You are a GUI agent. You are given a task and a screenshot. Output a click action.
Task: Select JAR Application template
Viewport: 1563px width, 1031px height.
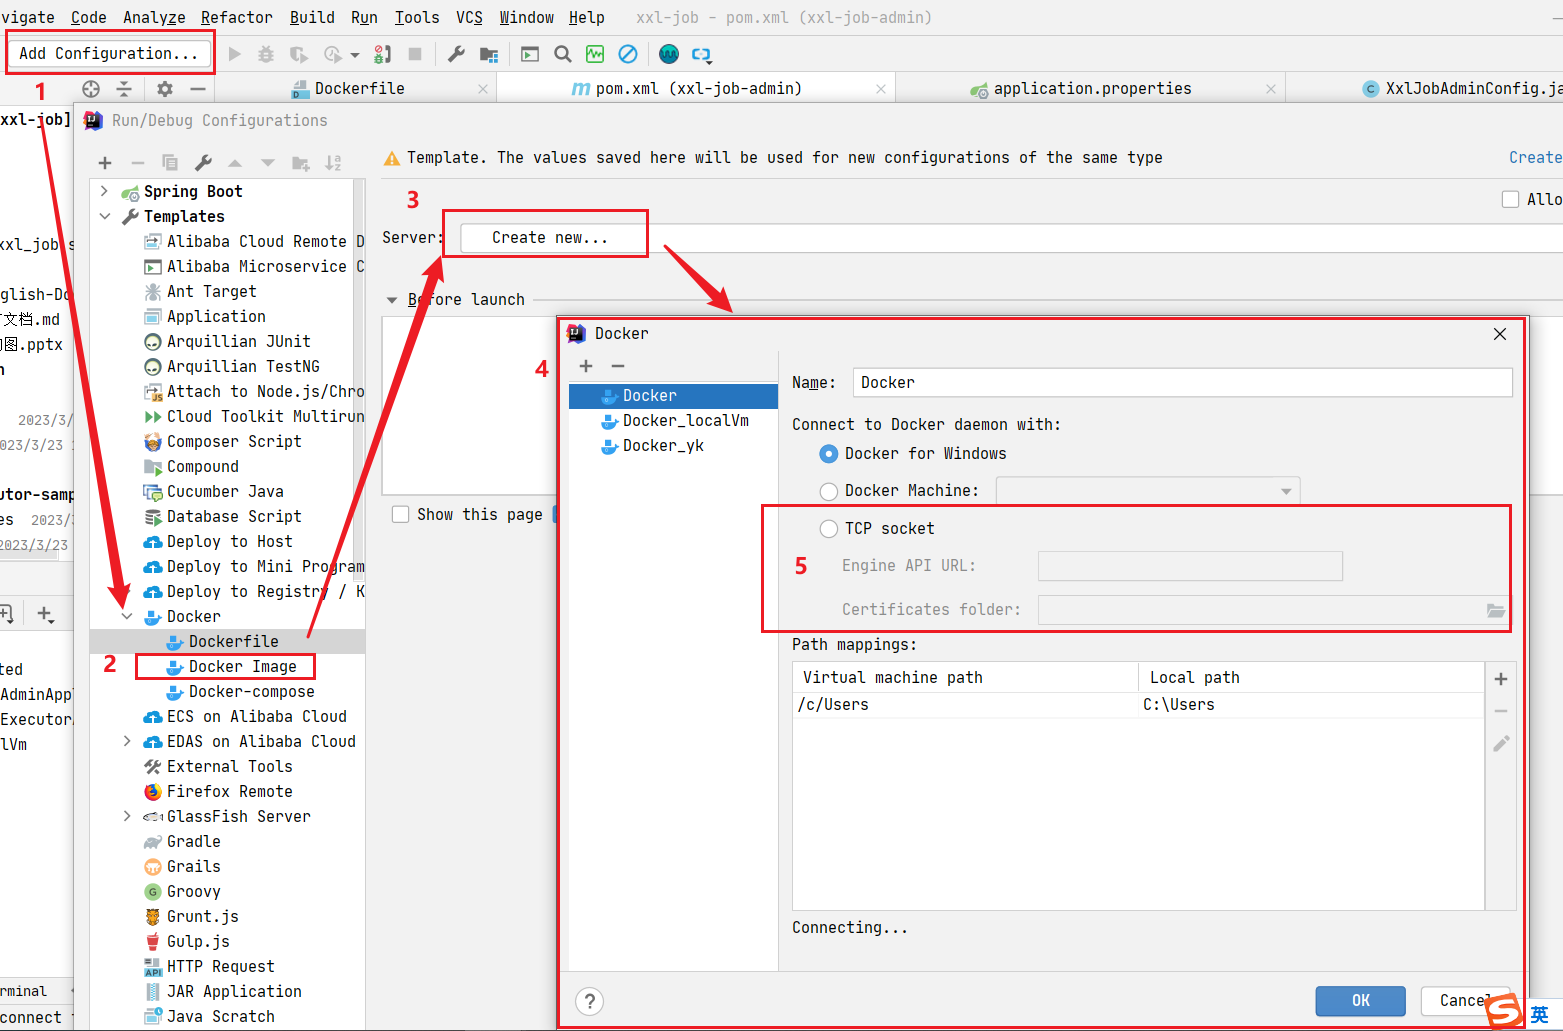234,992
